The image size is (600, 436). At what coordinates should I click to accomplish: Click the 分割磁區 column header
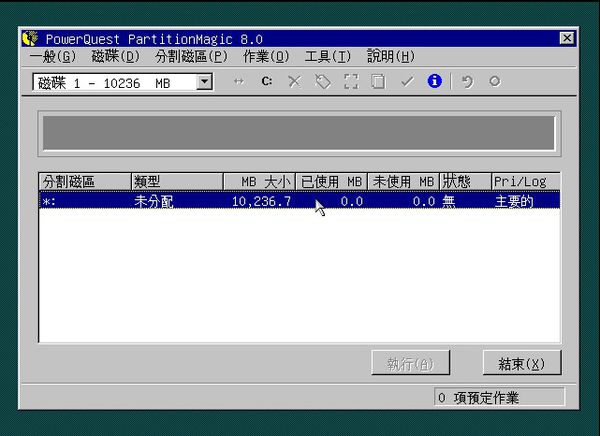pyautogui.click(x=85, y=181)
